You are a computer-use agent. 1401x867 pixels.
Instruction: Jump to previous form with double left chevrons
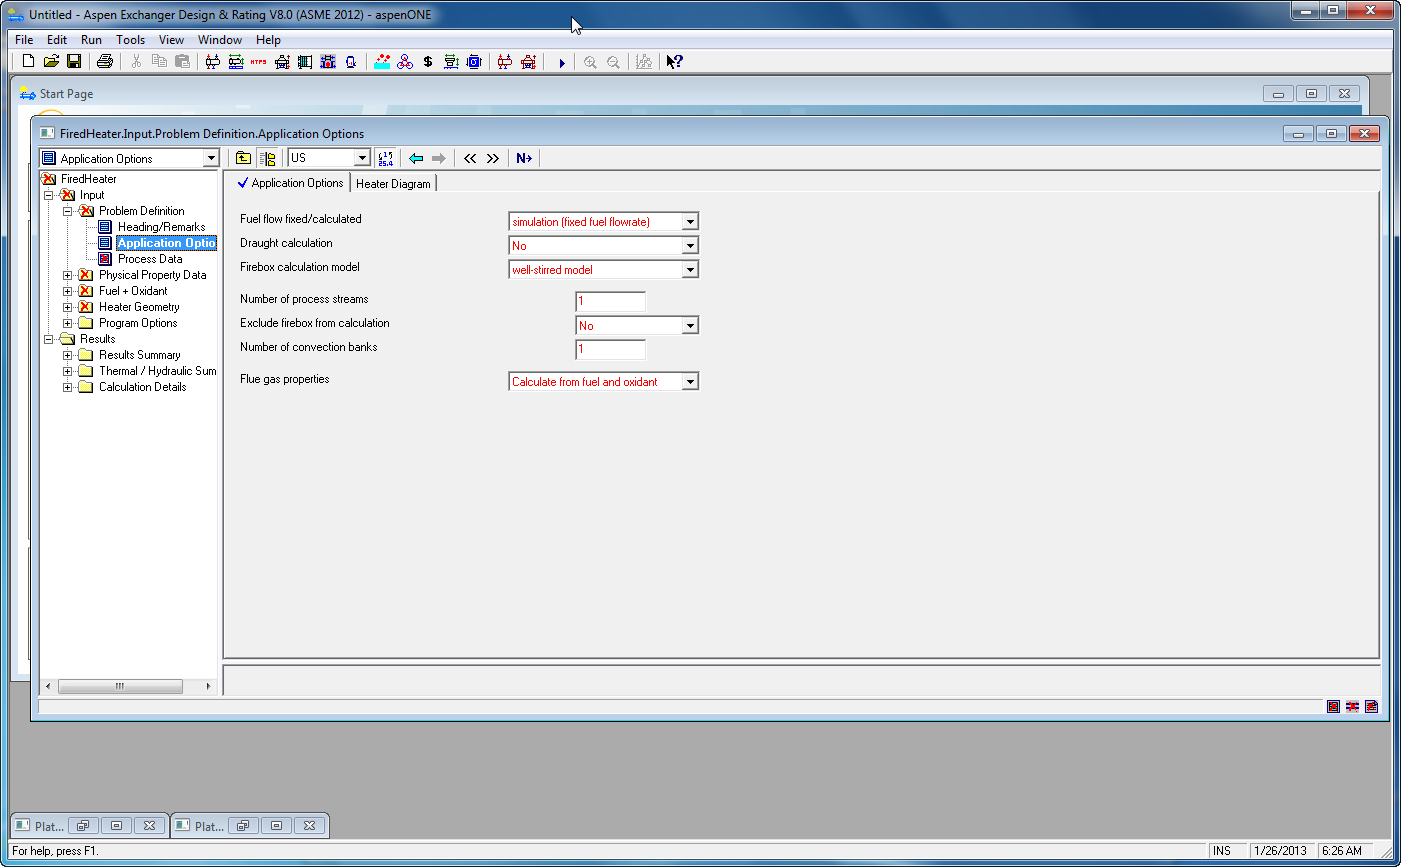pyautogui.click(x=470, y=158)
